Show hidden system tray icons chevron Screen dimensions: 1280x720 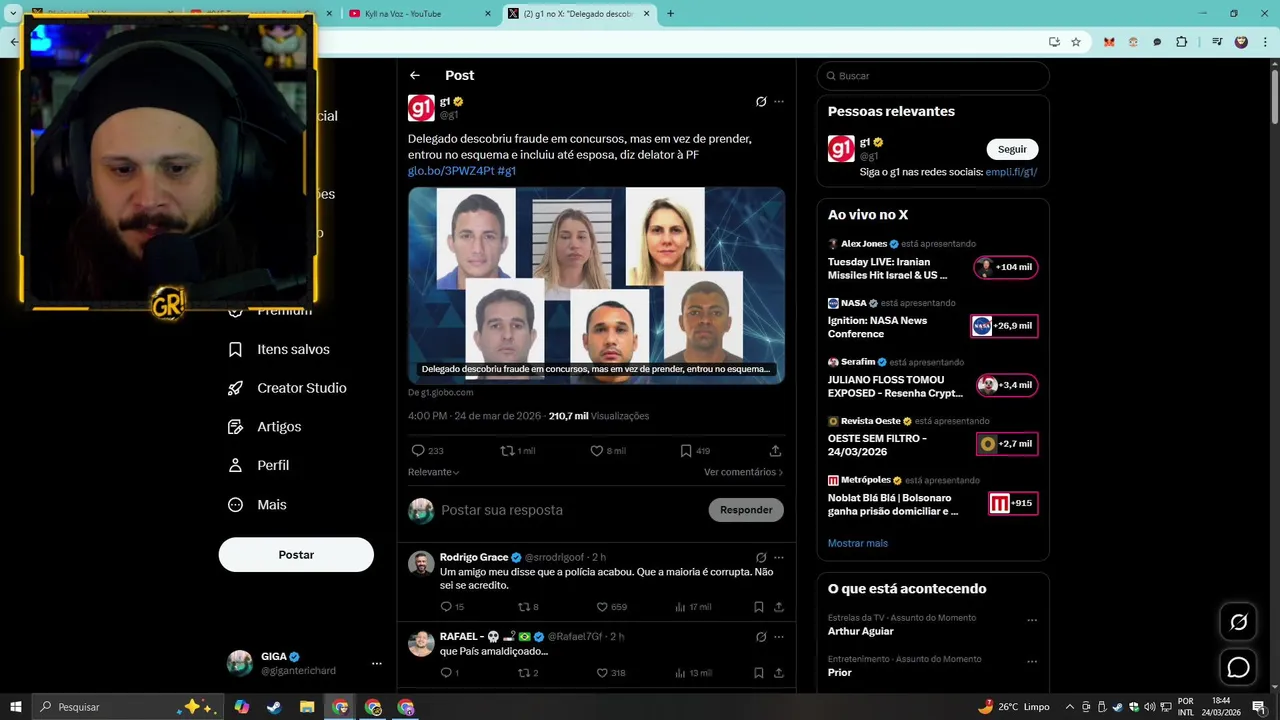coord(1068,707)
